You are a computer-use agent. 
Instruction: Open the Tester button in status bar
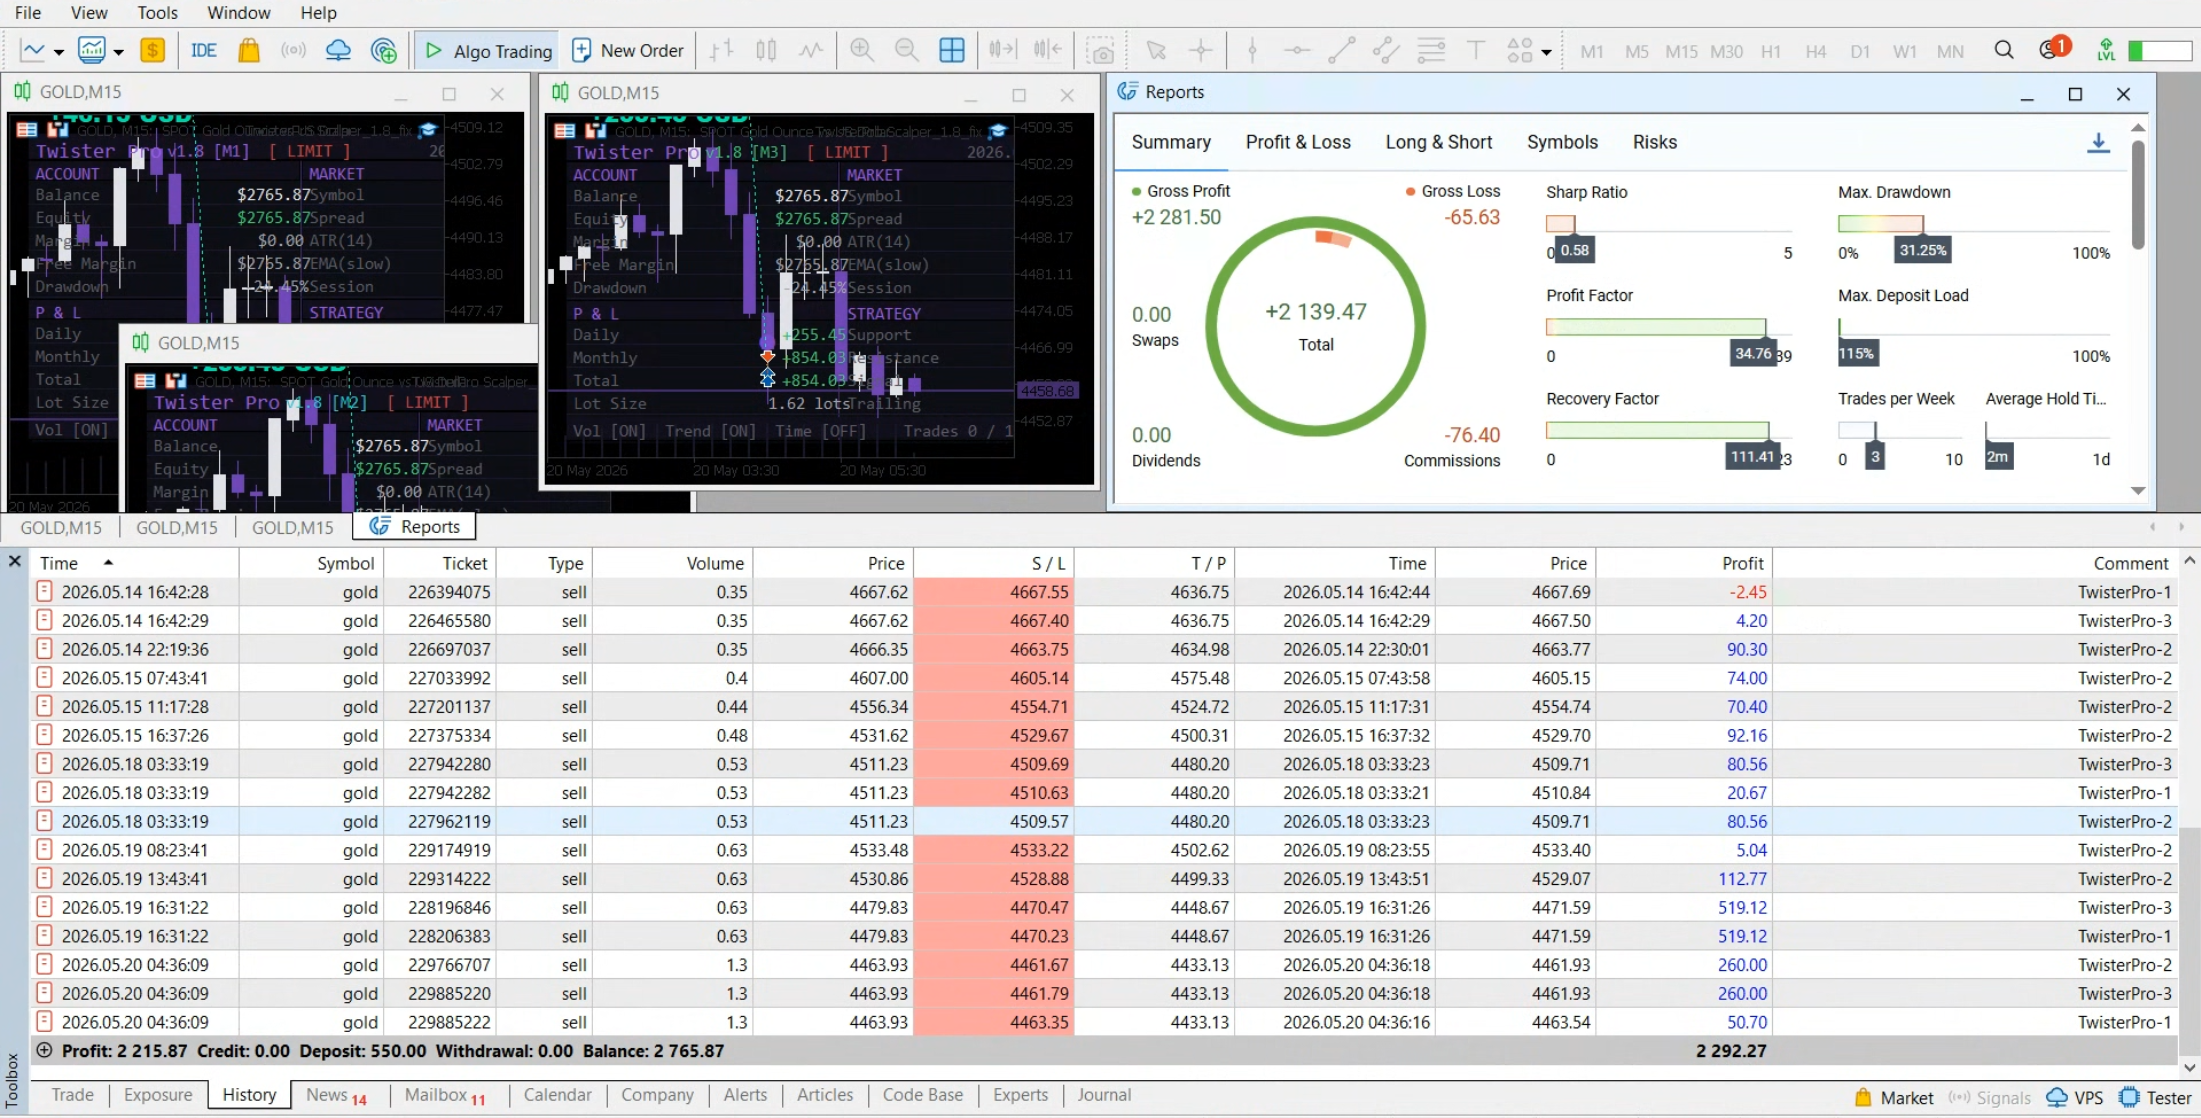(2155, 1097)
